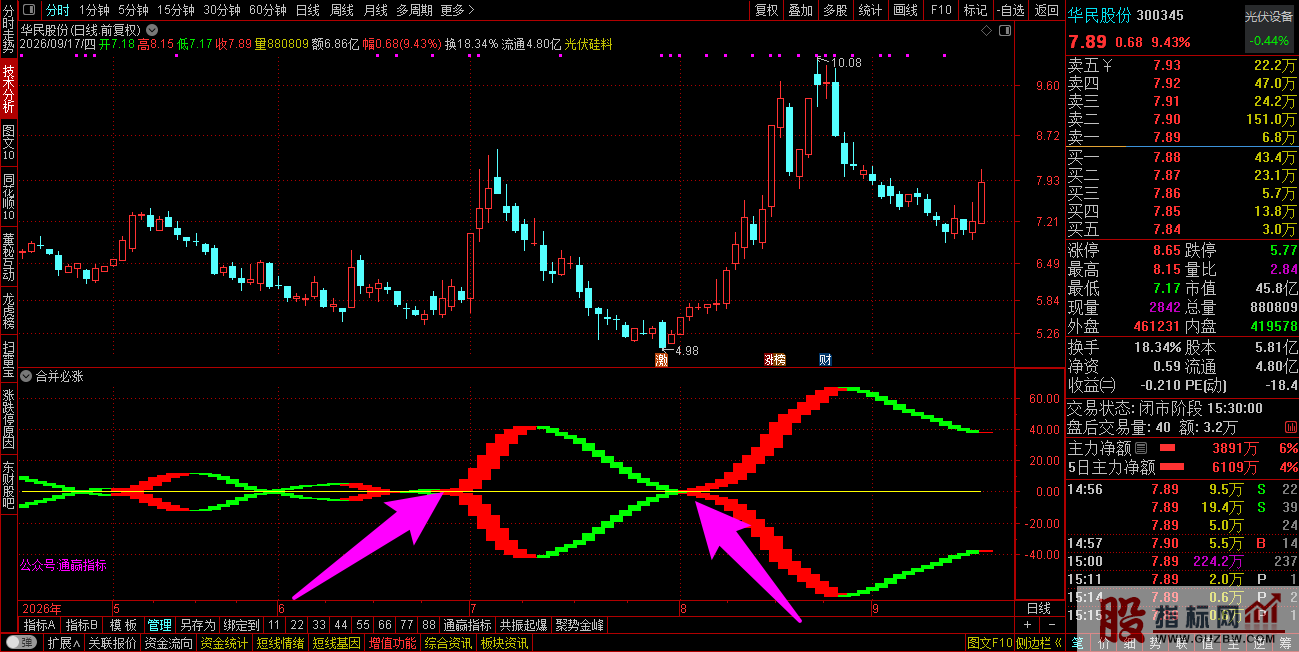Viewport: 1299px width, 652px height.
Task: Open the 侧边栏 expander at bottom right
Action: [1040, 643]
